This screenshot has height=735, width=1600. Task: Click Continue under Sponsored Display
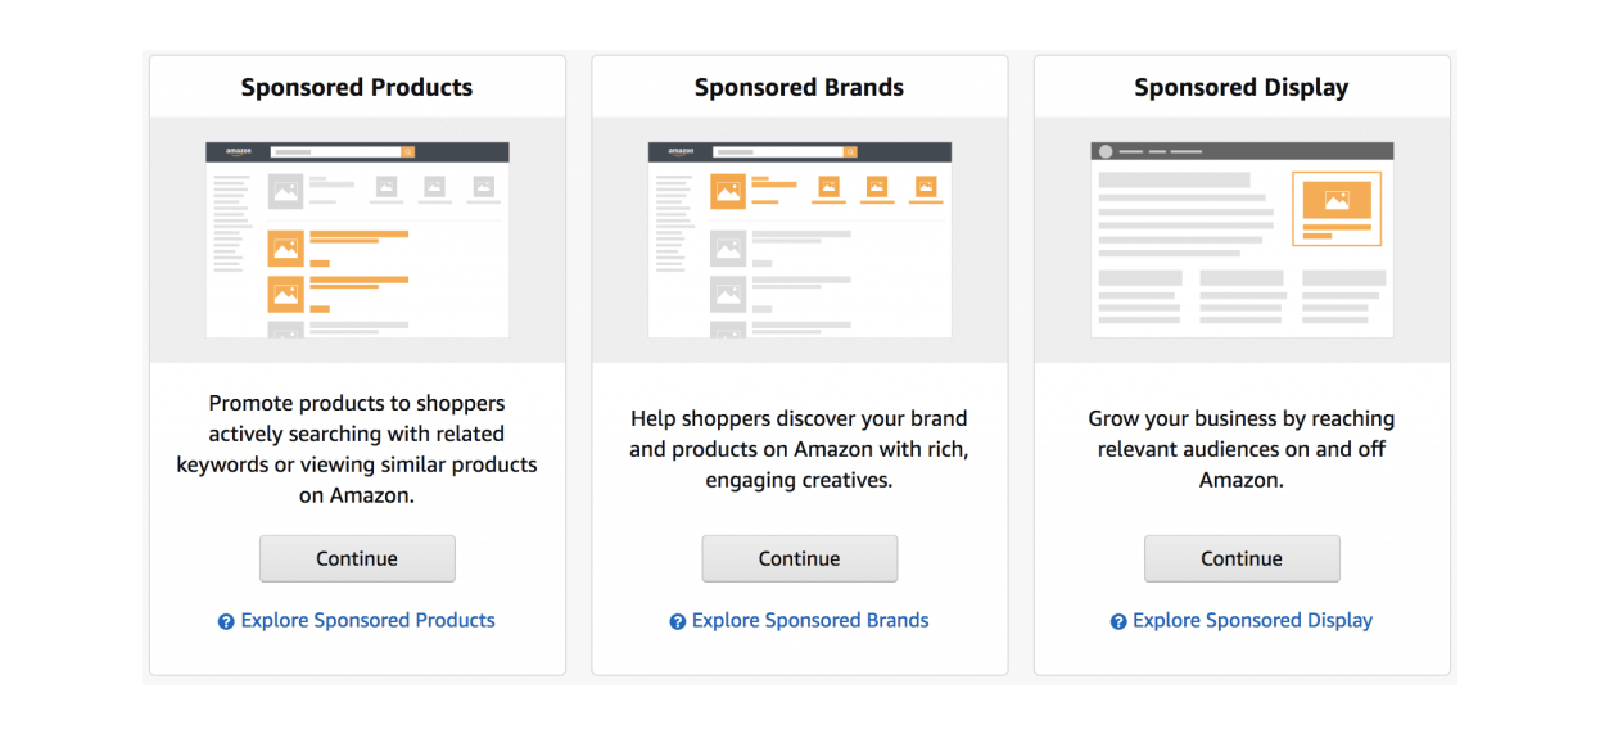[1241, 558]
